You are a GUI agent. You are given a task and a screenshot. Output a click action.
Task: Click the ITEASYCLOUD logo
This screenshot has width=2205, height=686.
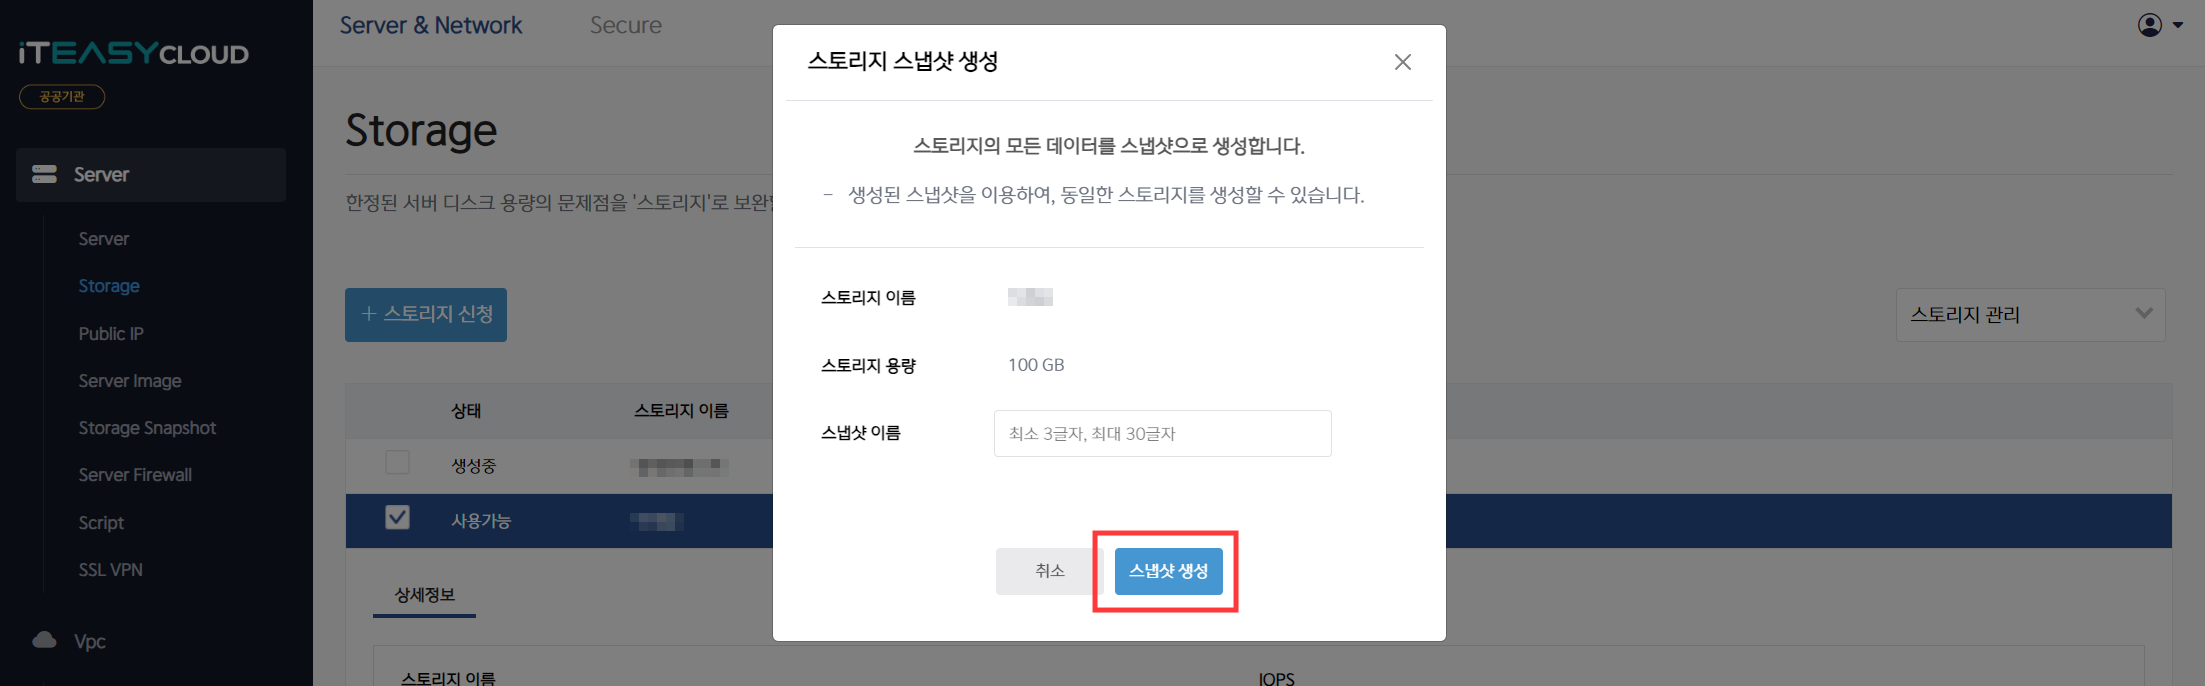tap(134, 53)
